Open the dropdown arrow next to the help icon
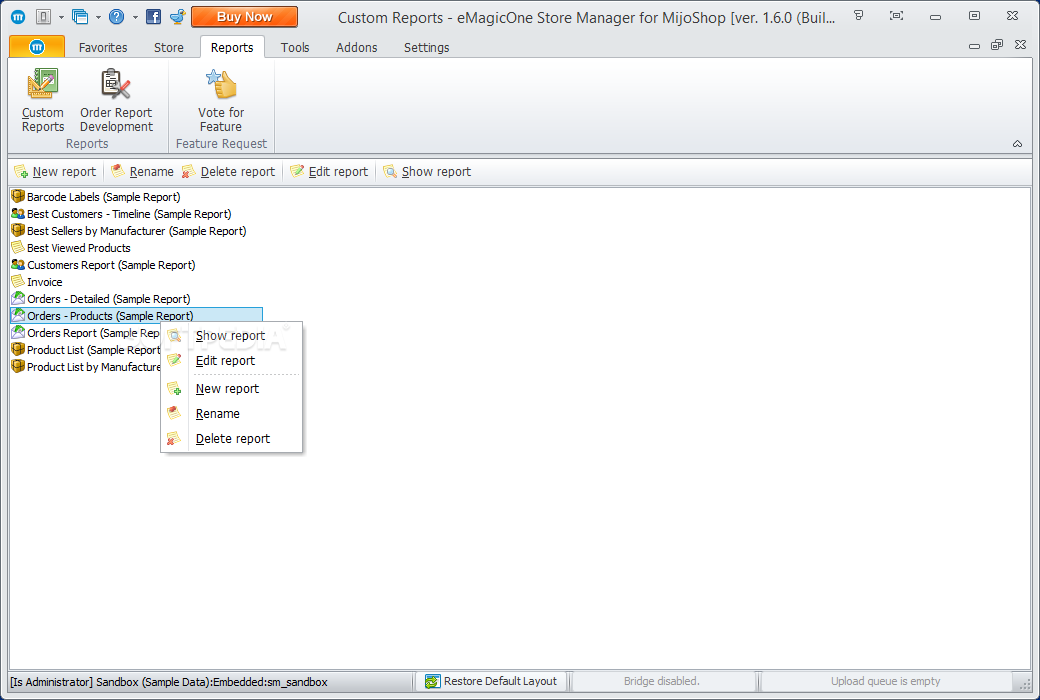 [x=135, y=17]
